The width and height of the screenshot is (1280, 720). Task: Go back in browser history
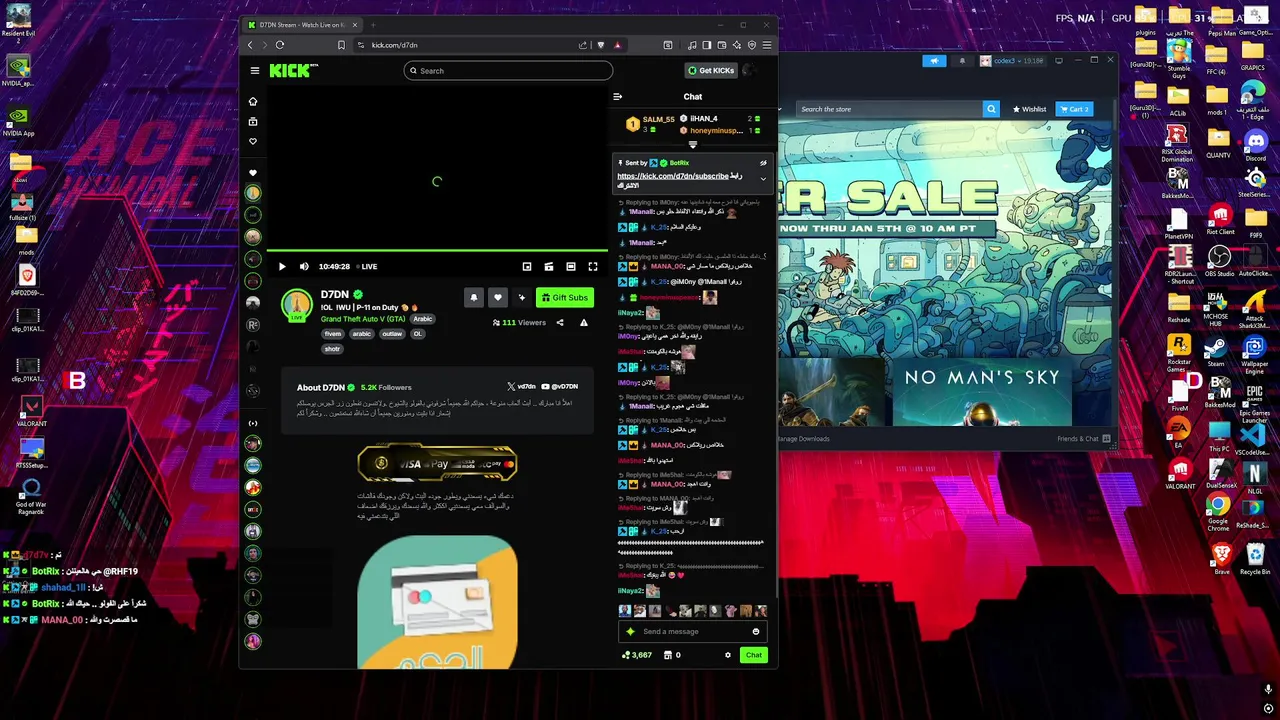tap(250, 45)
